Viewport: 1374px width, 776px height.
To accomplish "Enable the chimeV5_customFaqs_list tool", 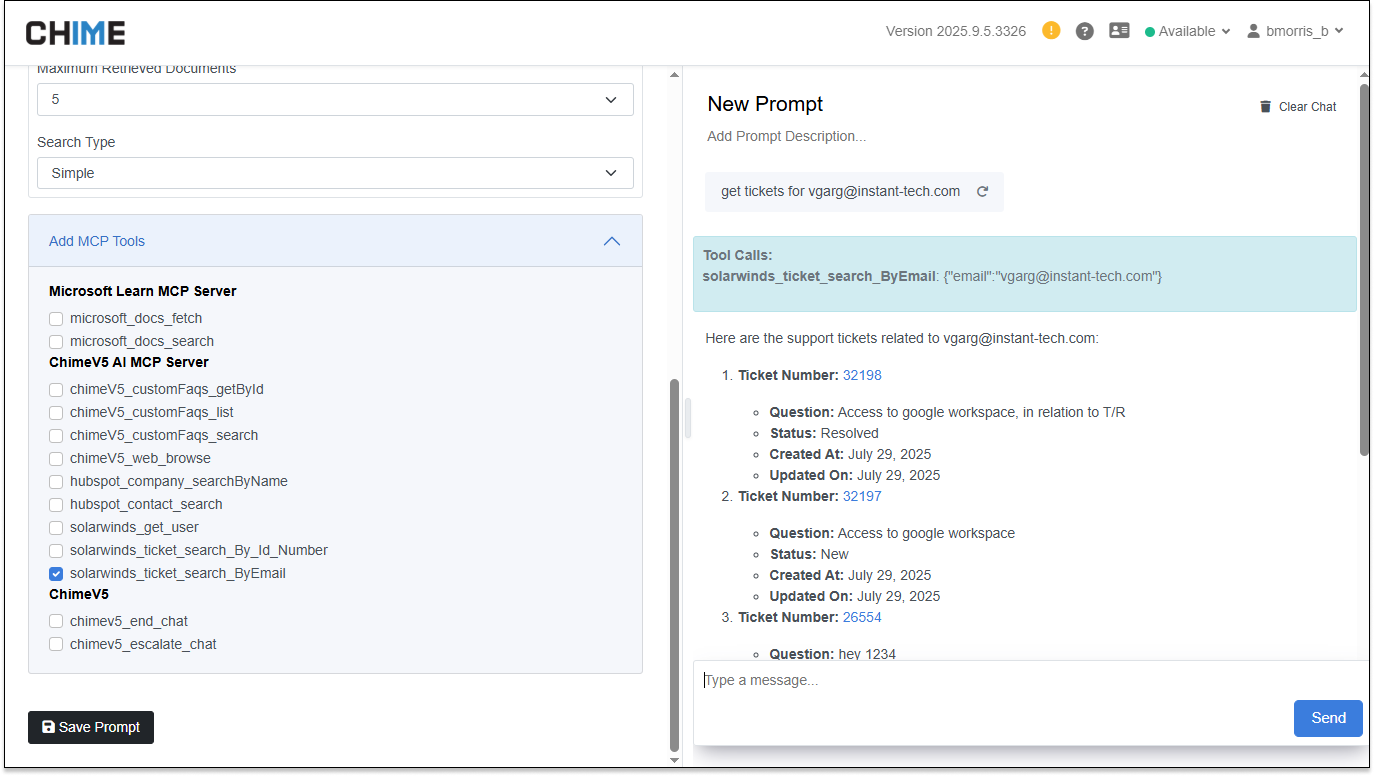I will 56,412.
